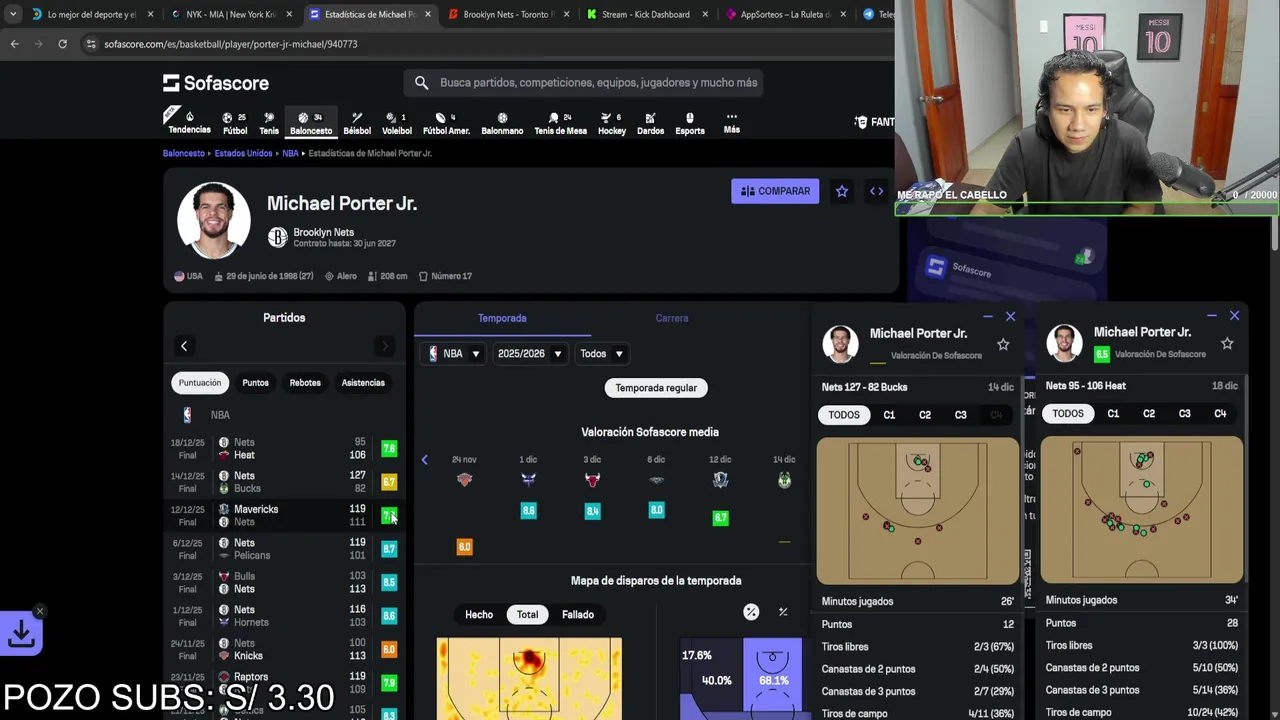1280x720 pixels.
Task: Click the Sofascore search field
Action: [x=583, y=83]
